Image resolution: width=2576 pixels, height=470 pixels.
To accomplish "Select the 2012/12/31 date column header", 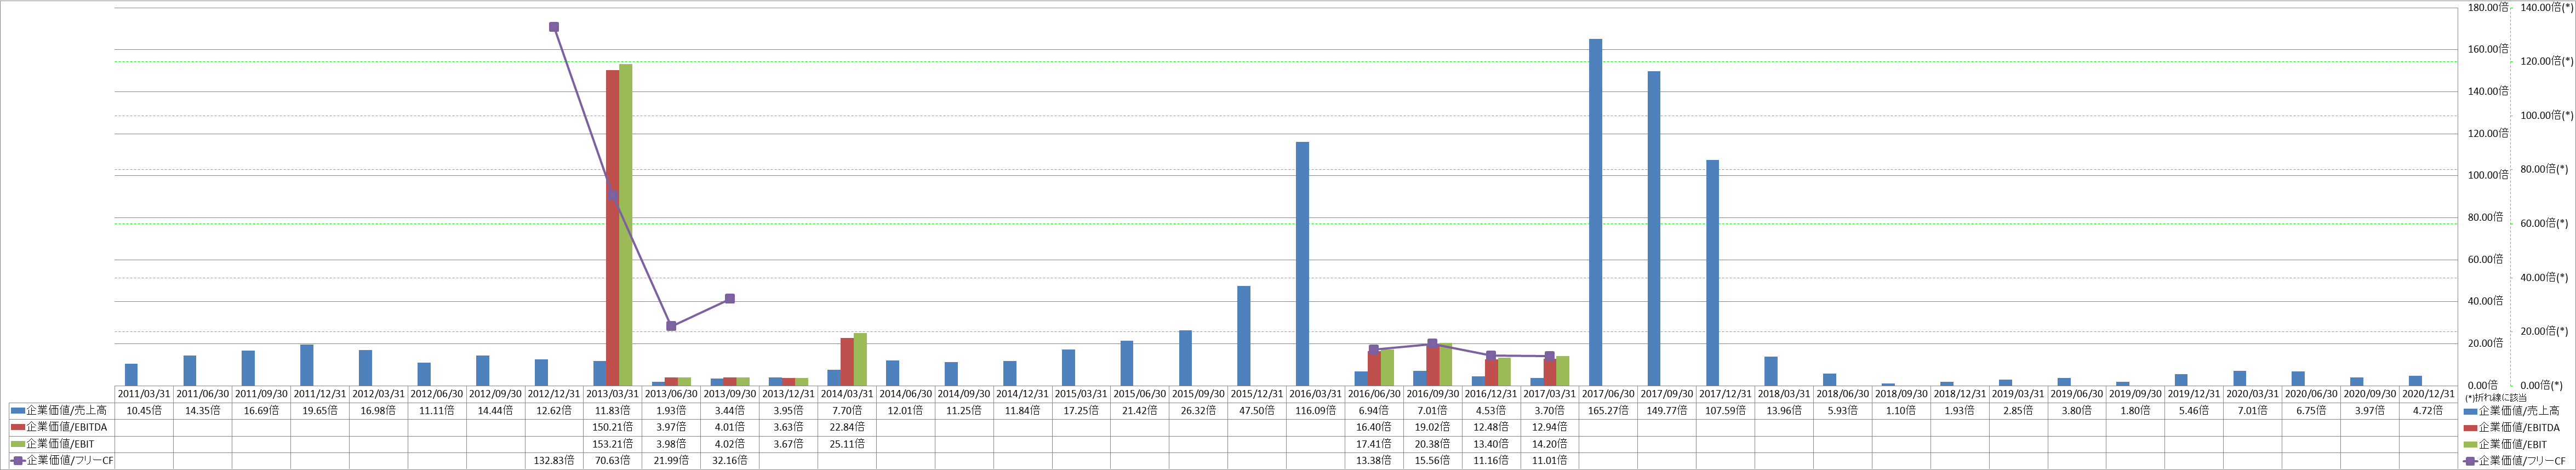I will pos(554,394).
